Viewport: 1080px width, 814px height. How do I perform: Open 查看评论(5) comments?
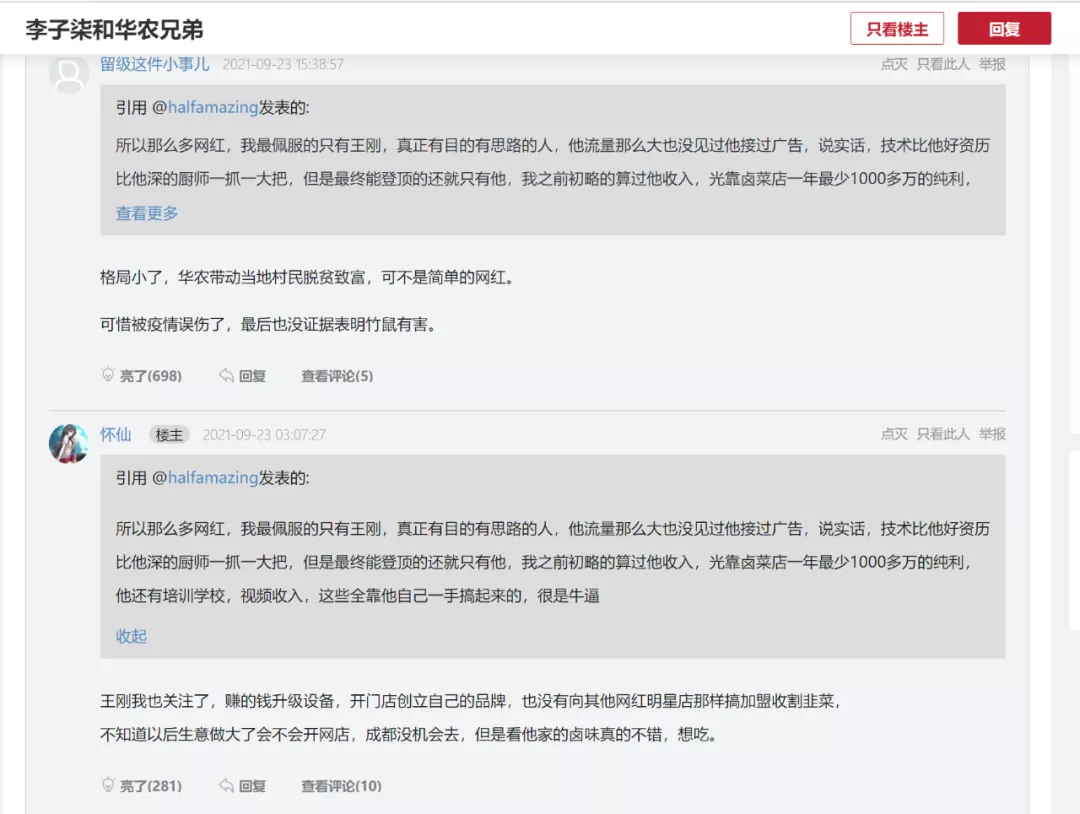tap(337, 375)
